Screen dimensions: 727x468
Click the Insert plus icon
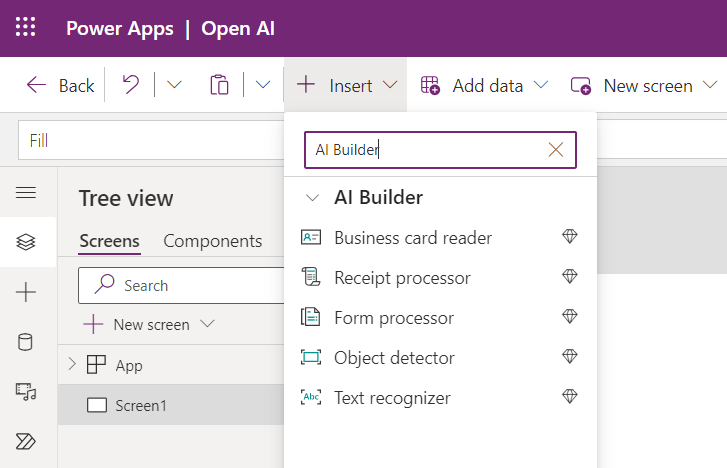coord(306,85)
